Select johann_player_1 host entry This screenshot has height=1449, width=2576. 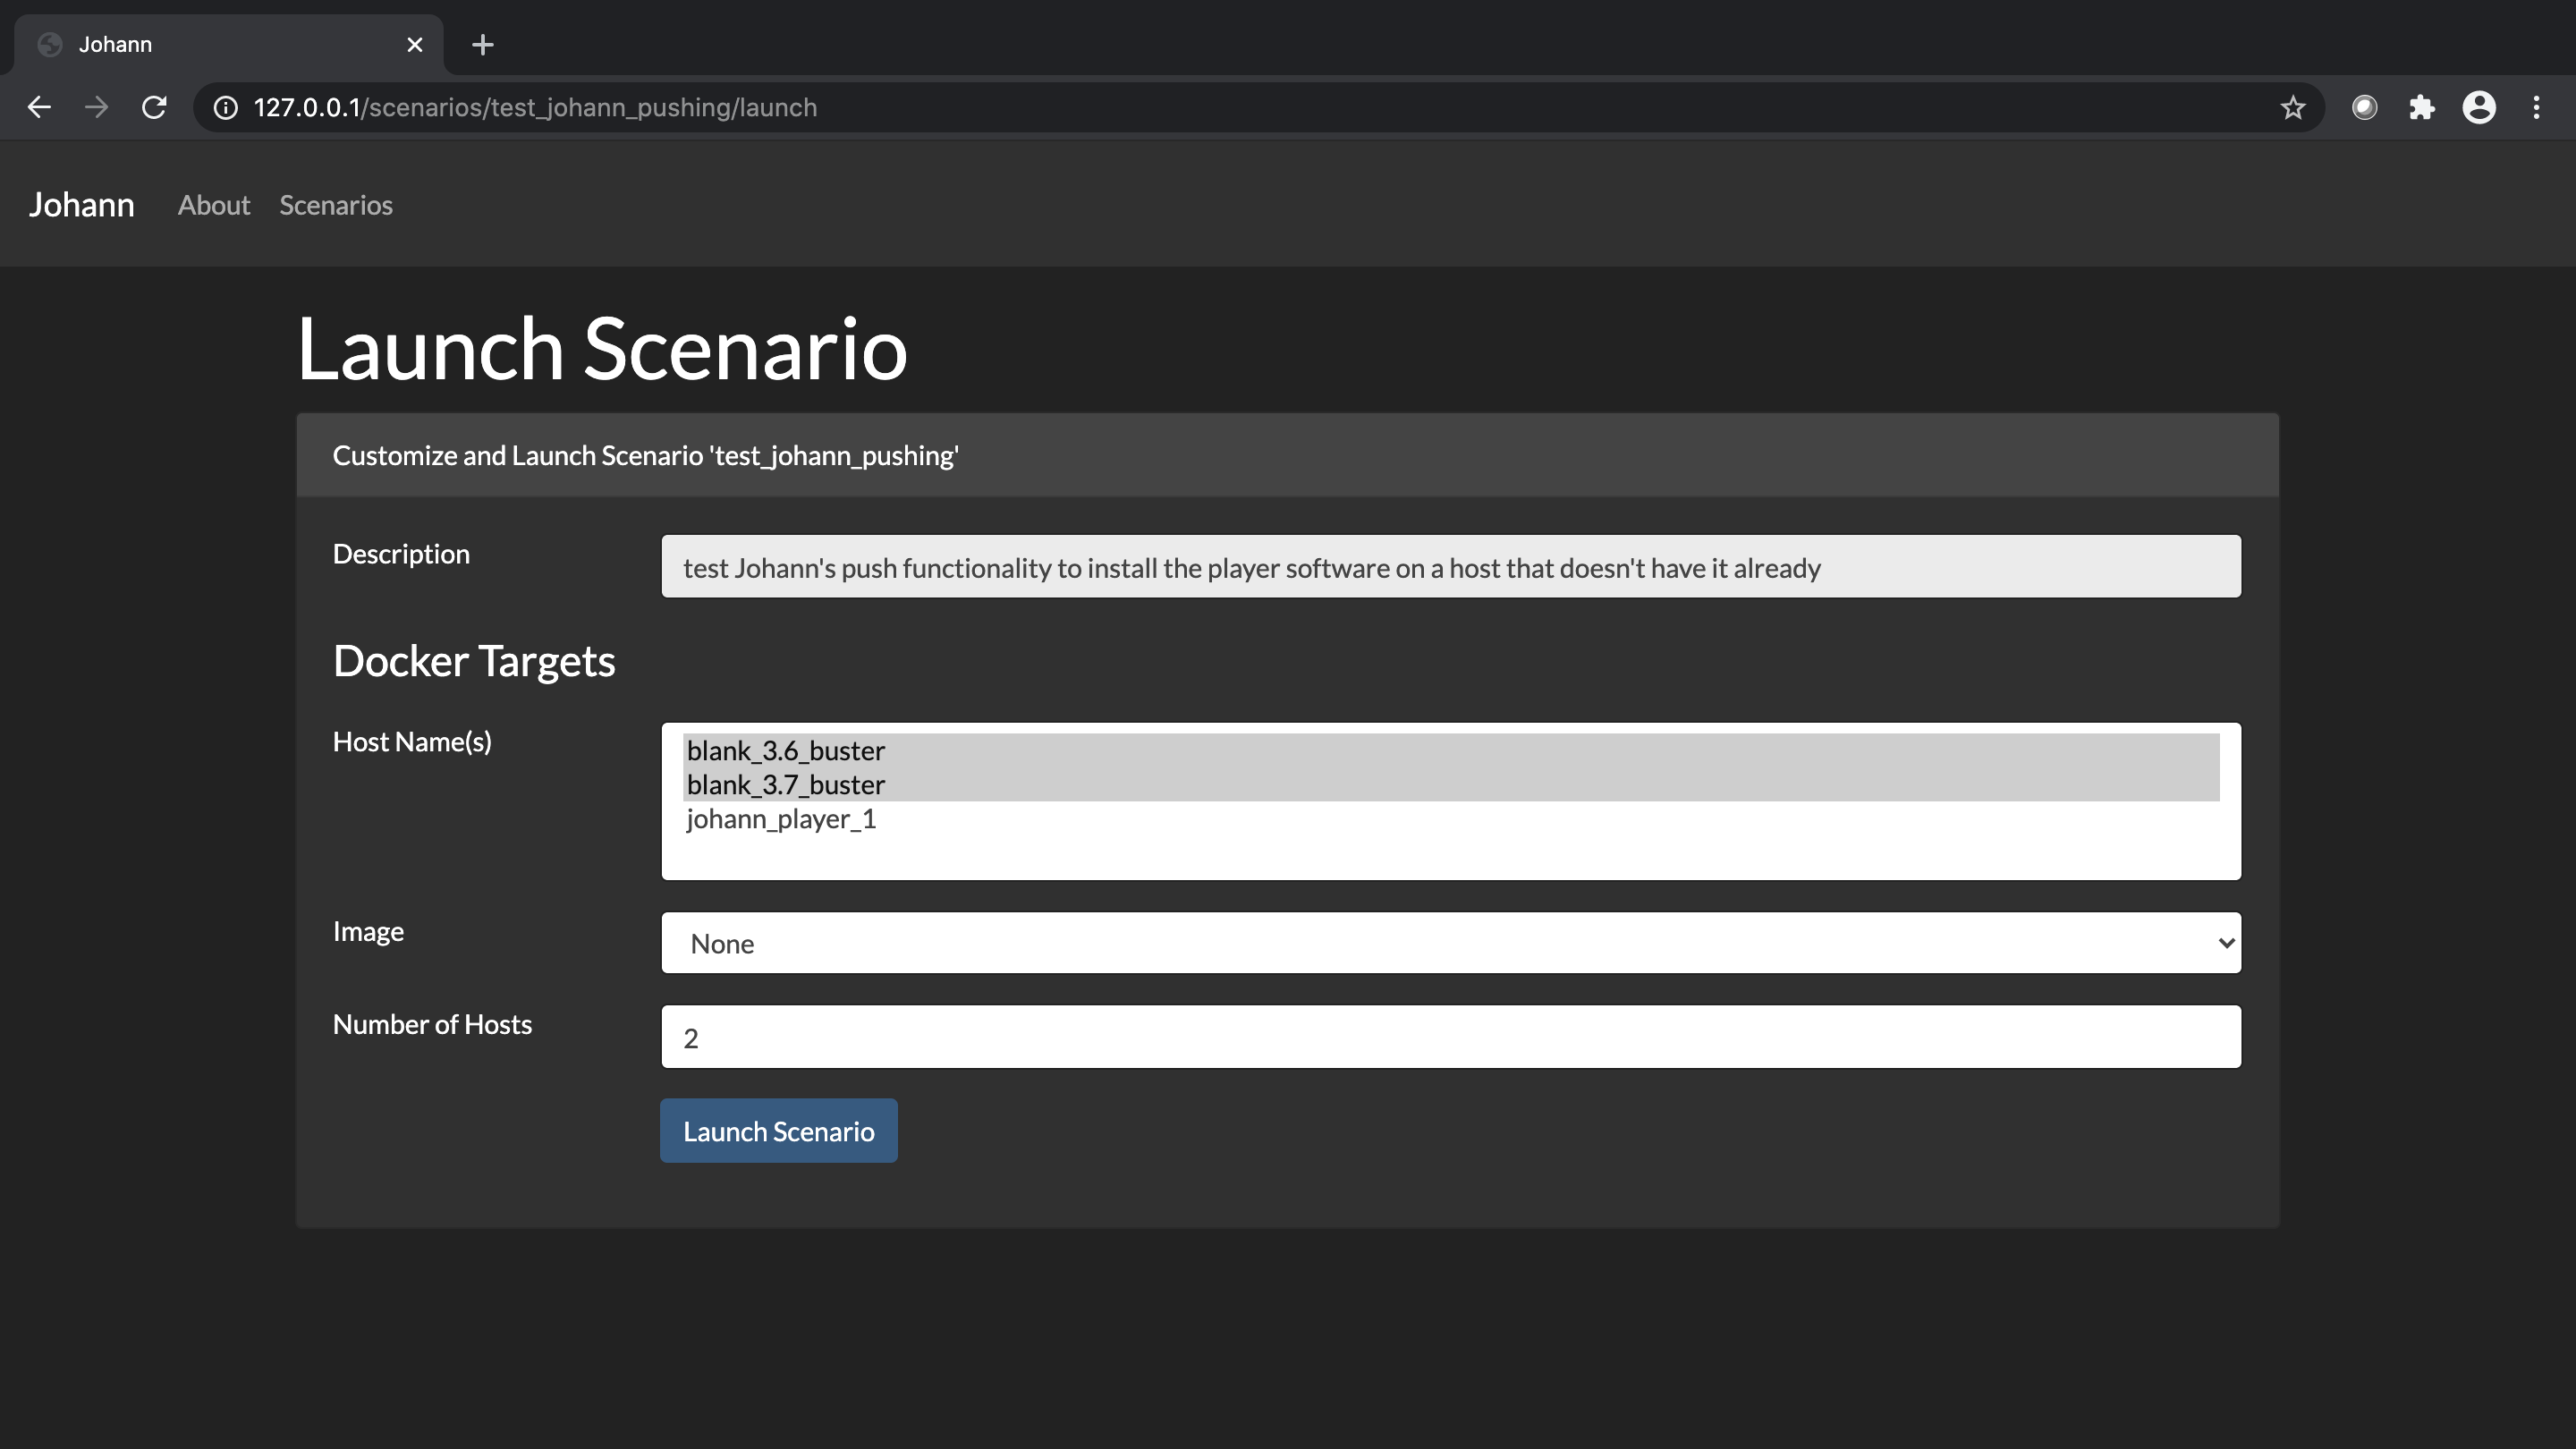click(780, 819)
